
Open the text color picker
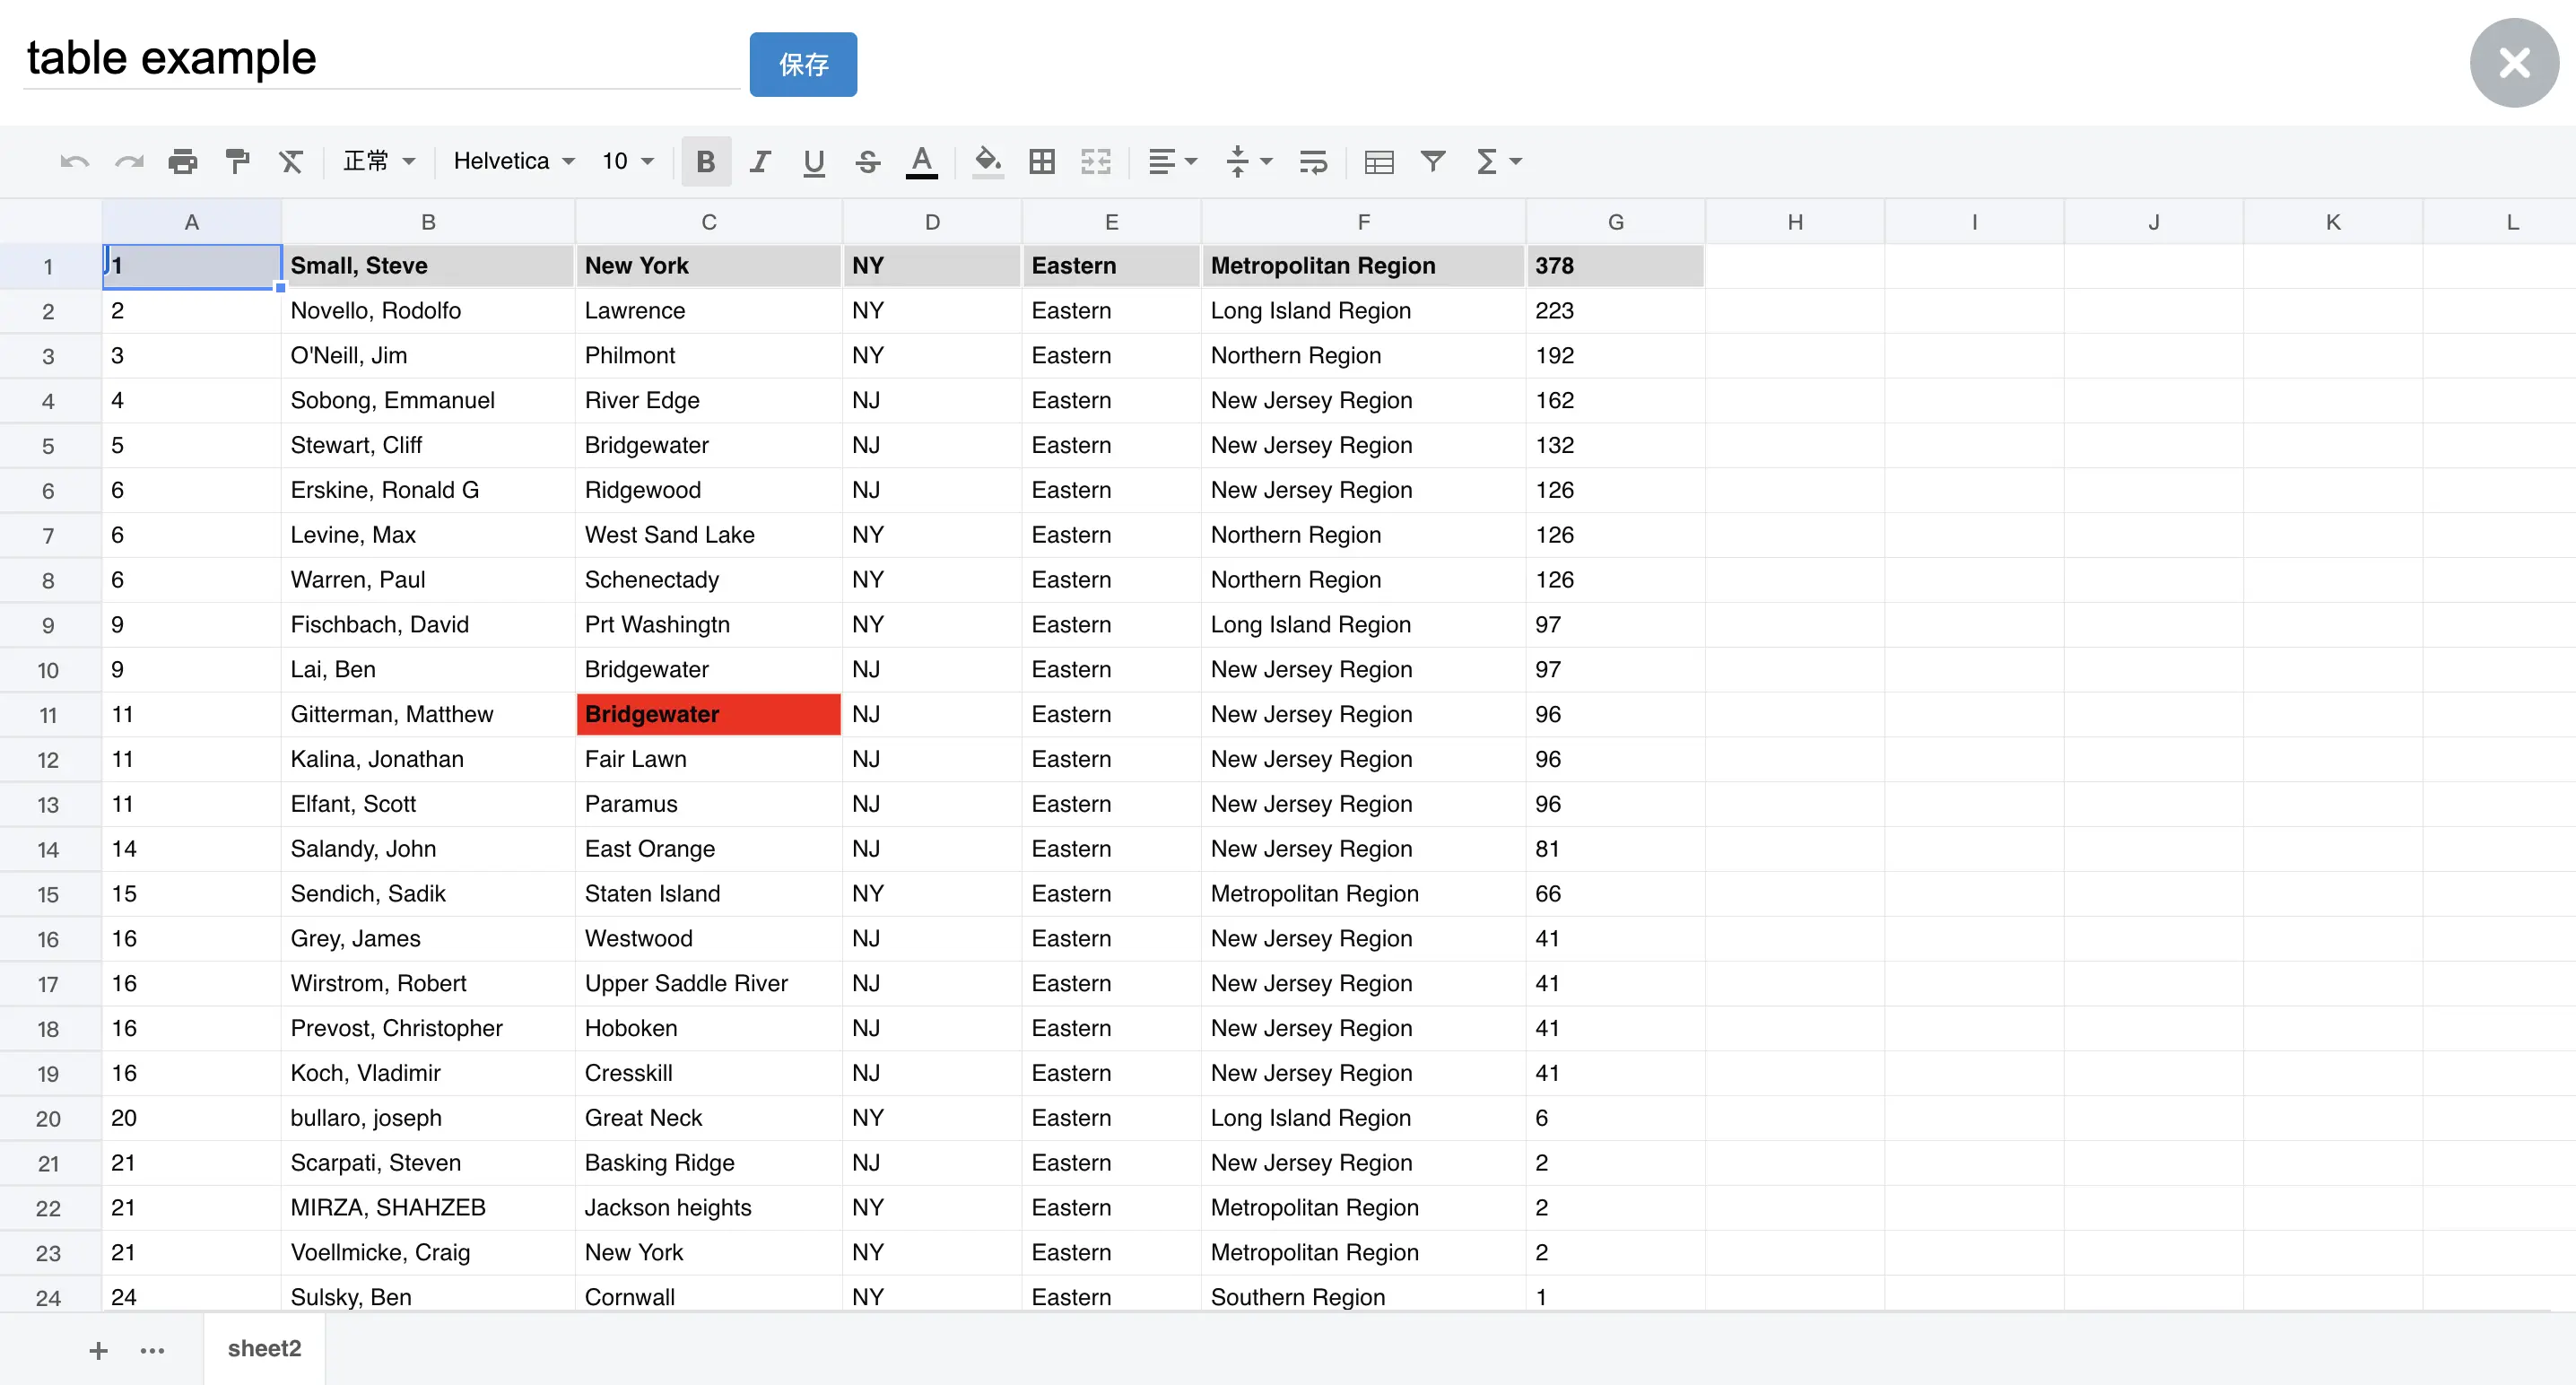pyautogui.click(x=922, y=162)
